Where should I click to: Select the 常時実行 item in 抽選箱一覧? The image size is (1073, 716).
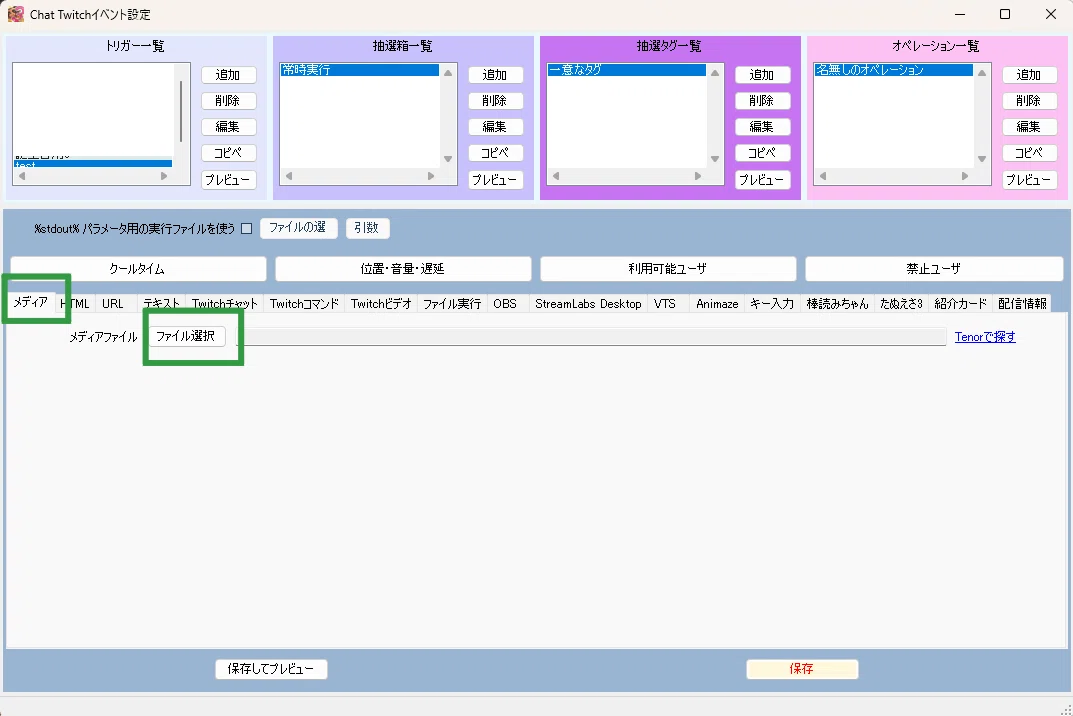[x=359, y=70]
